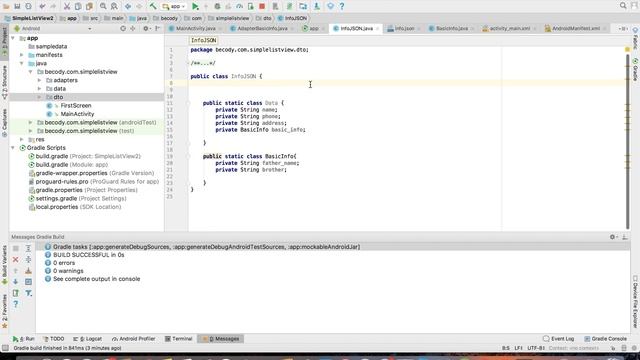The width and height of the screenshot is (640, 360).
Task: Click the Make Project hammer icon
Action: coord(153,6)
